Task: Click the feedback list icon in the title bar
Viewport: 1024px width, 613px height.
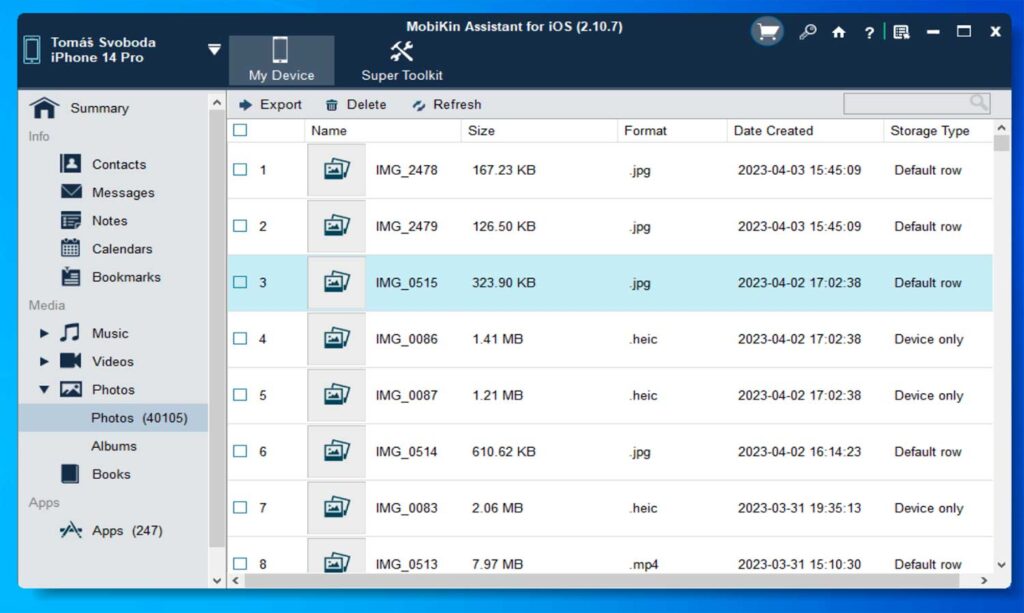Action: click(901, 32)
